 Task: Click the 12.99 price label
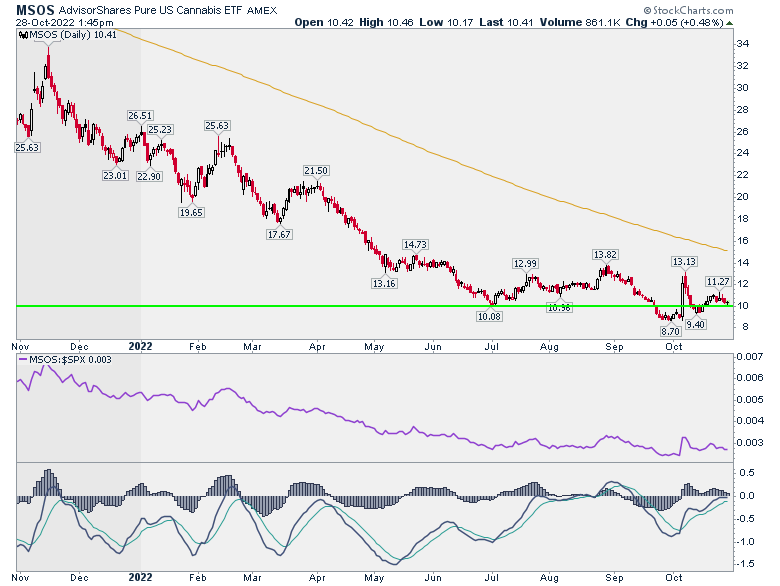(x=526, y=264)
